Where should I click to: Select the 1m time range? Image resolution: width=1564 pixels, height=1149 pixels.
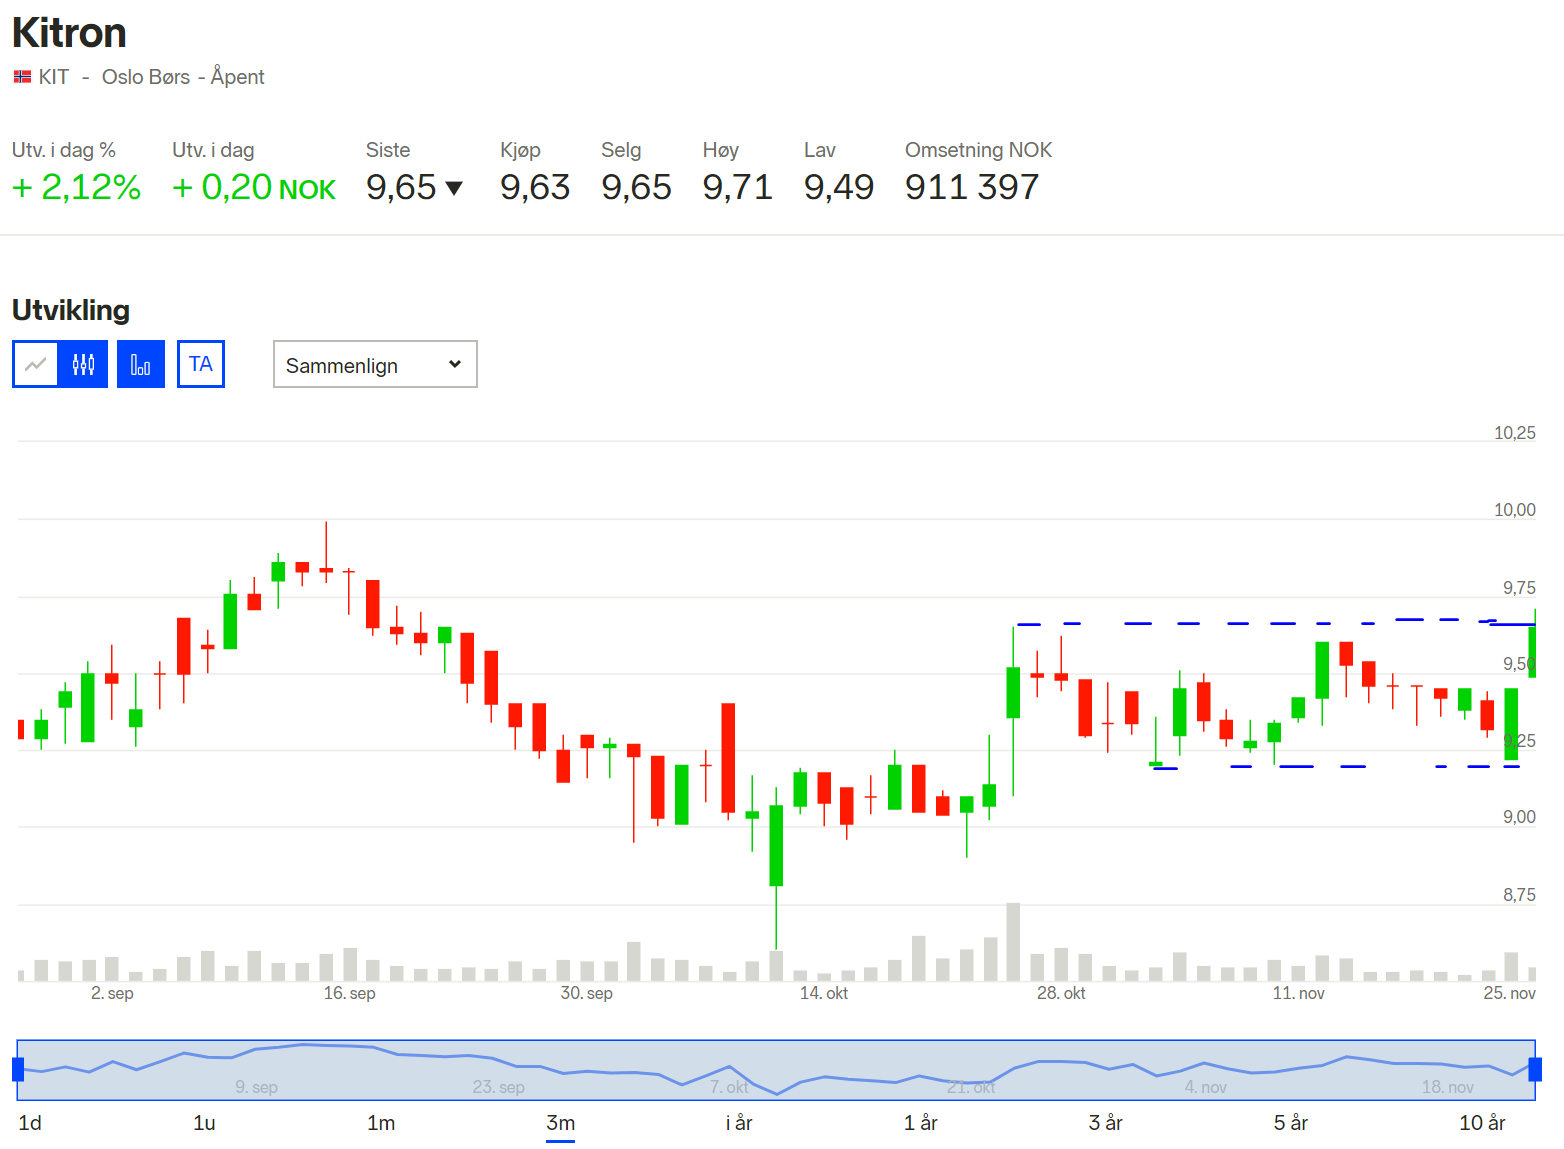pos(381,1123)
